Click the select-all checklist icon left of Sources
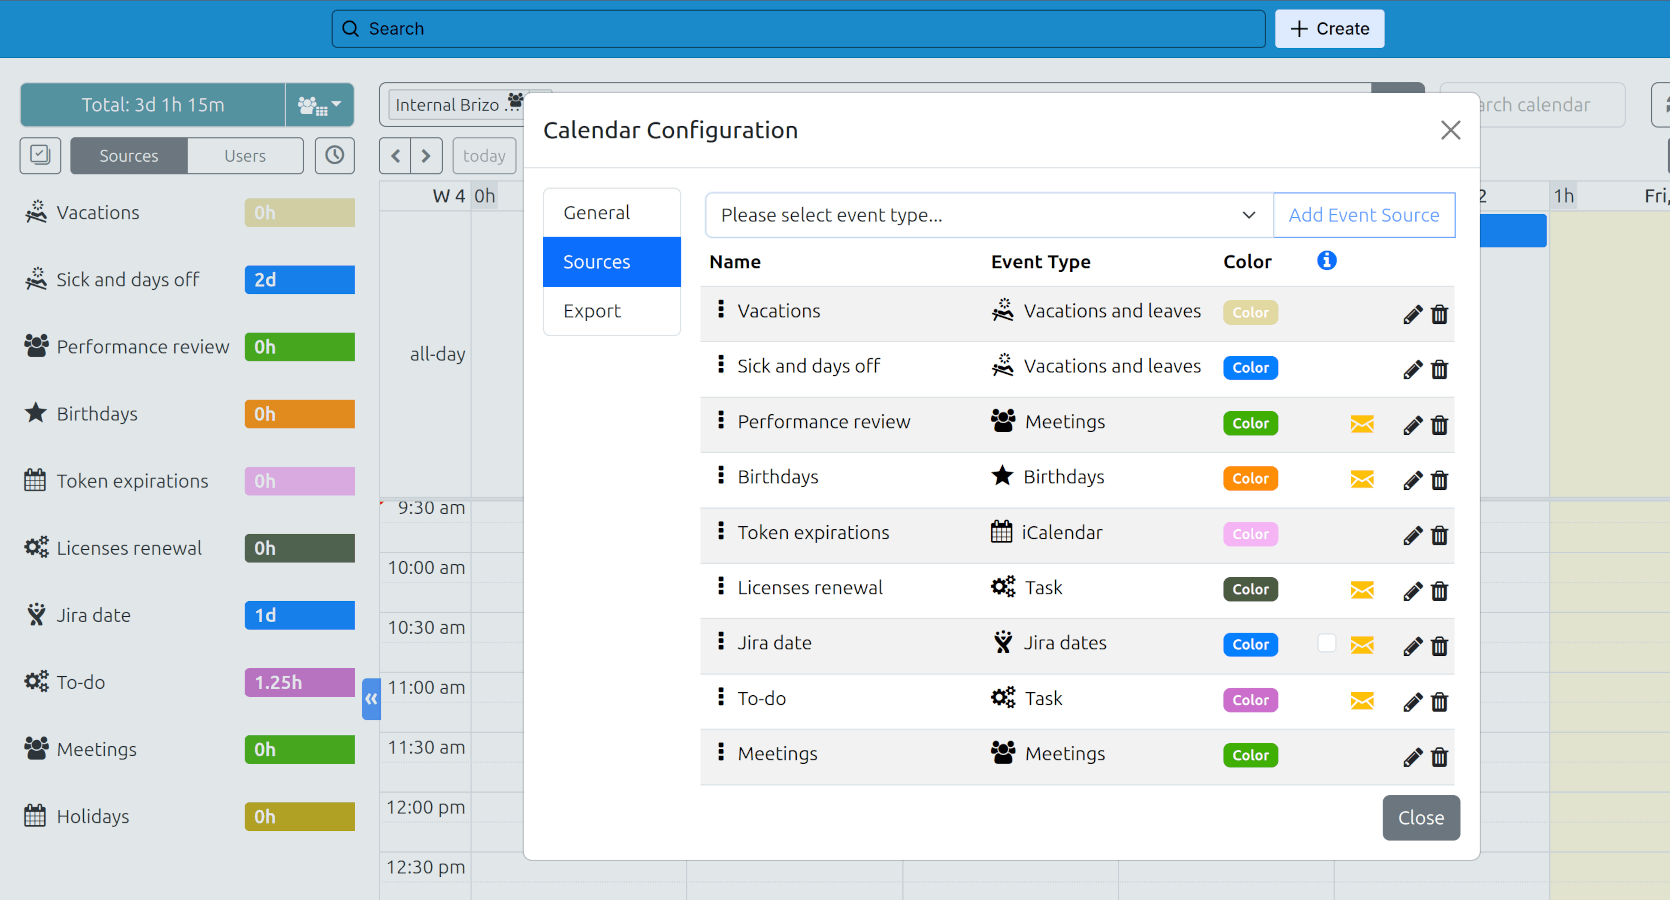This screenshot has height=900, width=1670. pyautogui.click(x=40, y=155)
